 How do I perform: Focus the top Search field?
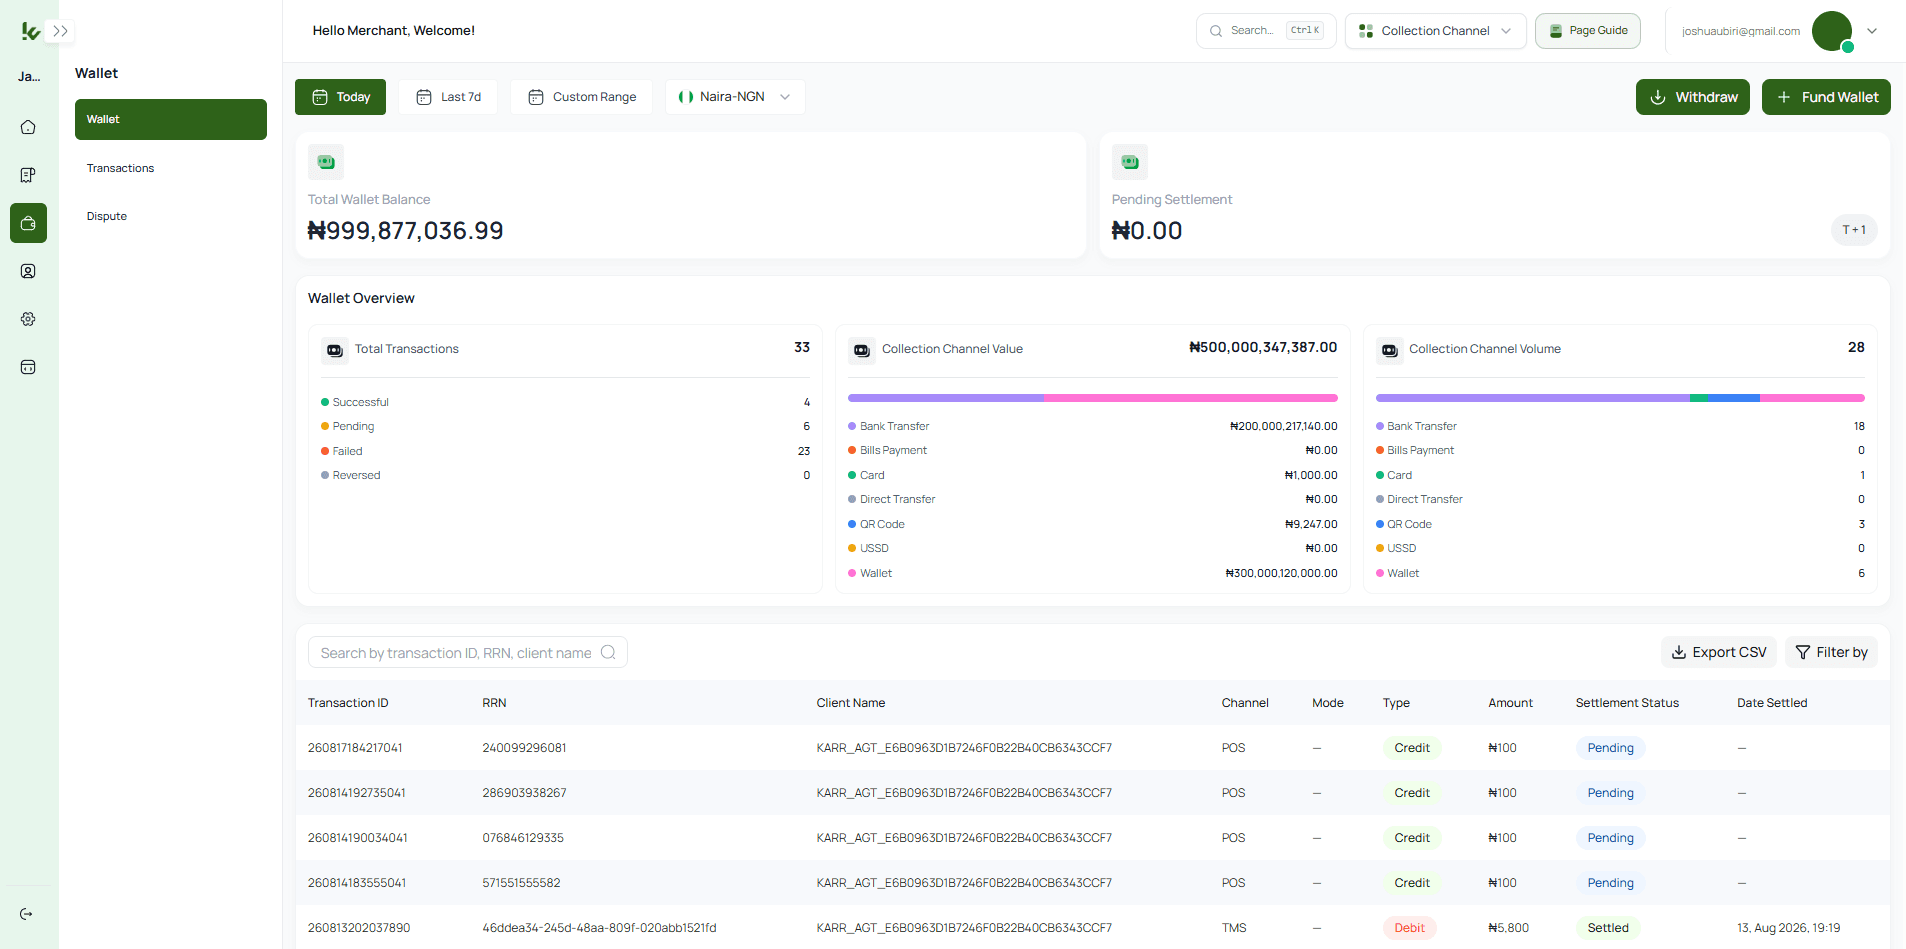1266,31
